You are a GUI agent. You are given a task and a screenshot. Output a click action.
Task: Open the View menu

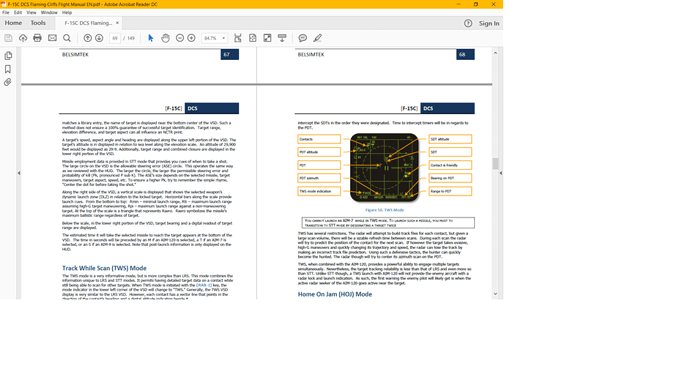coord(31,13)
